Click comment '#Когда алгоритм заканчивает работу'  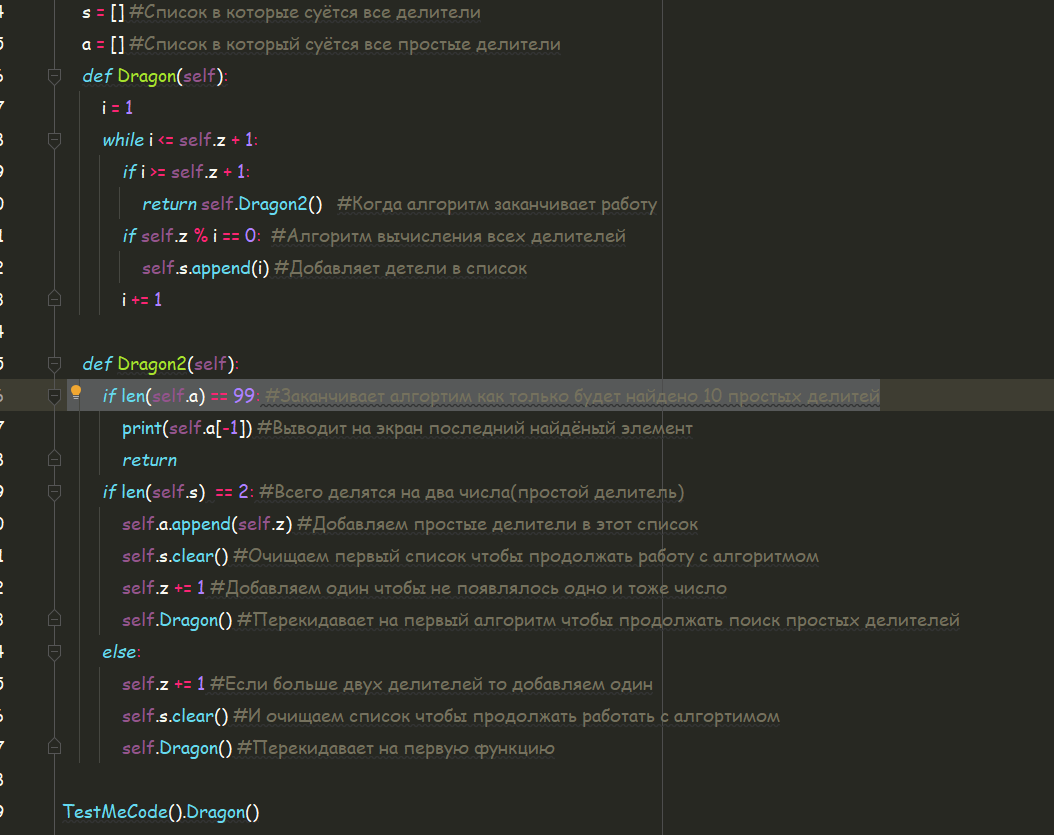(497, 204)
